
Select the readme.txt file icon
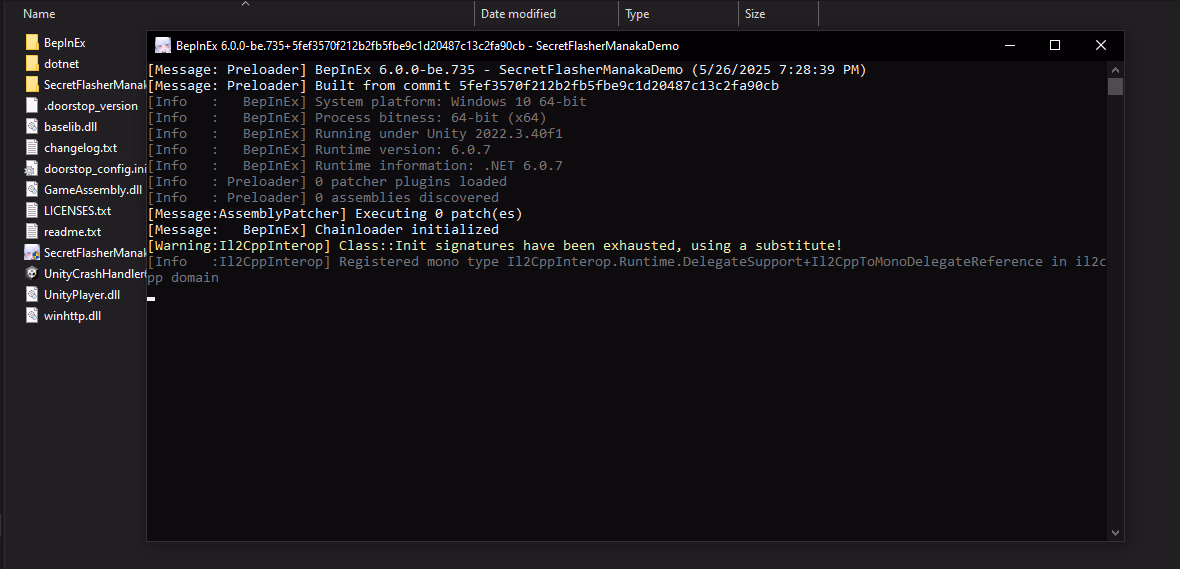(x=32, y=232)
